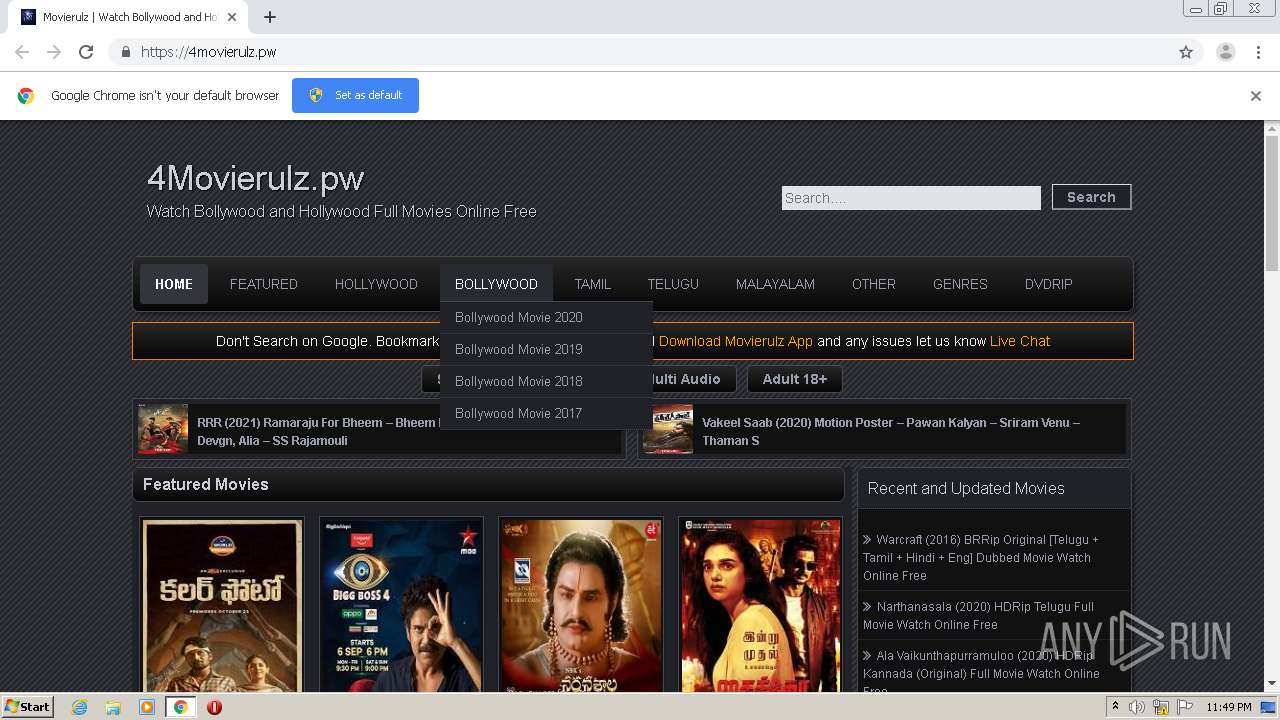Screen dimensions: 1280x720
Task: Open the HOLLYWOOD nav menu
Action: pyautogui.click(x=376, y=284)
